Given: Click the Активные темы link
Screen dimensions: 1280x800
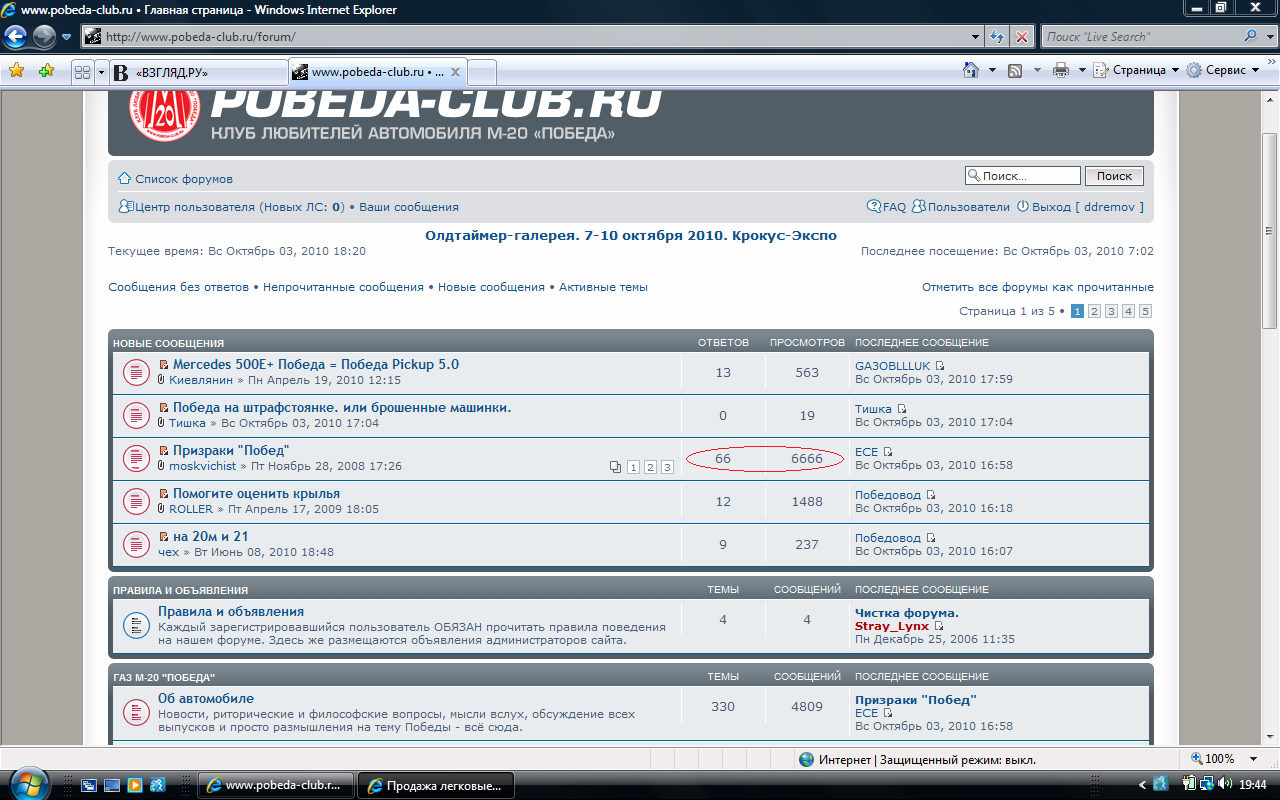Looking at the screenshot, I should click(x=603, y=287).
